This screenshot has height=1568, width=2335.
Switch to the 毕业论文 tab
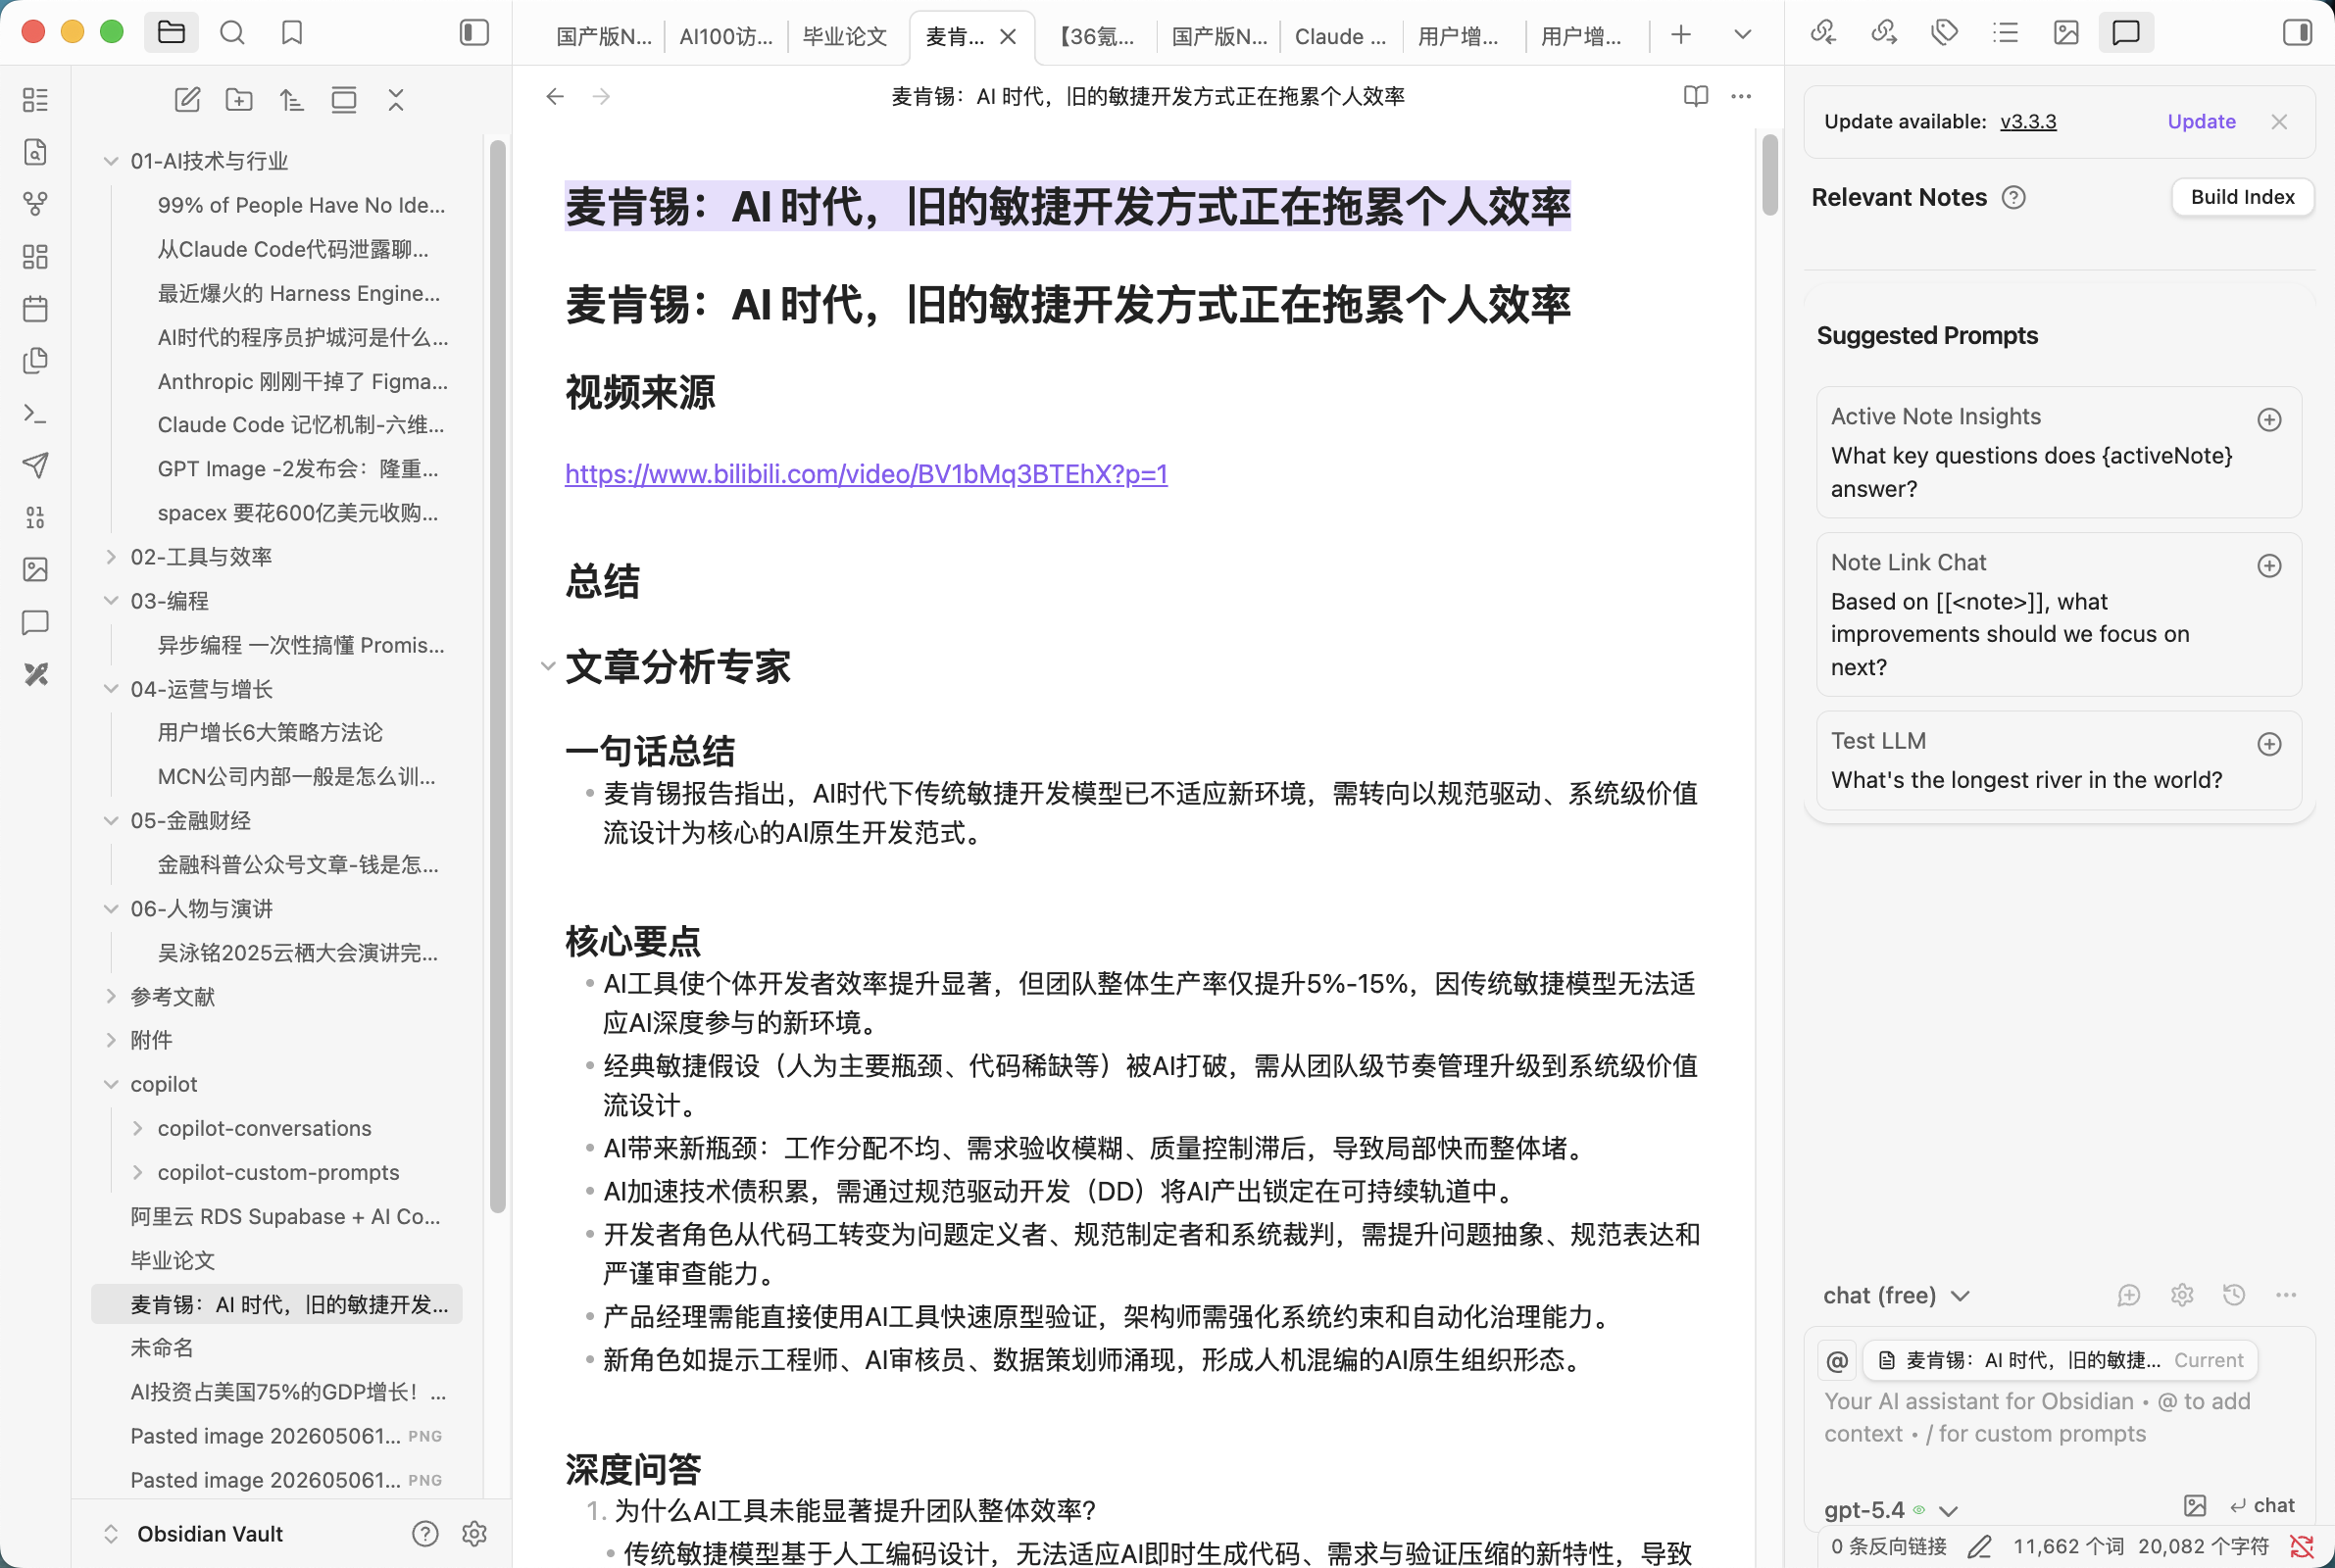click(845, 36)
